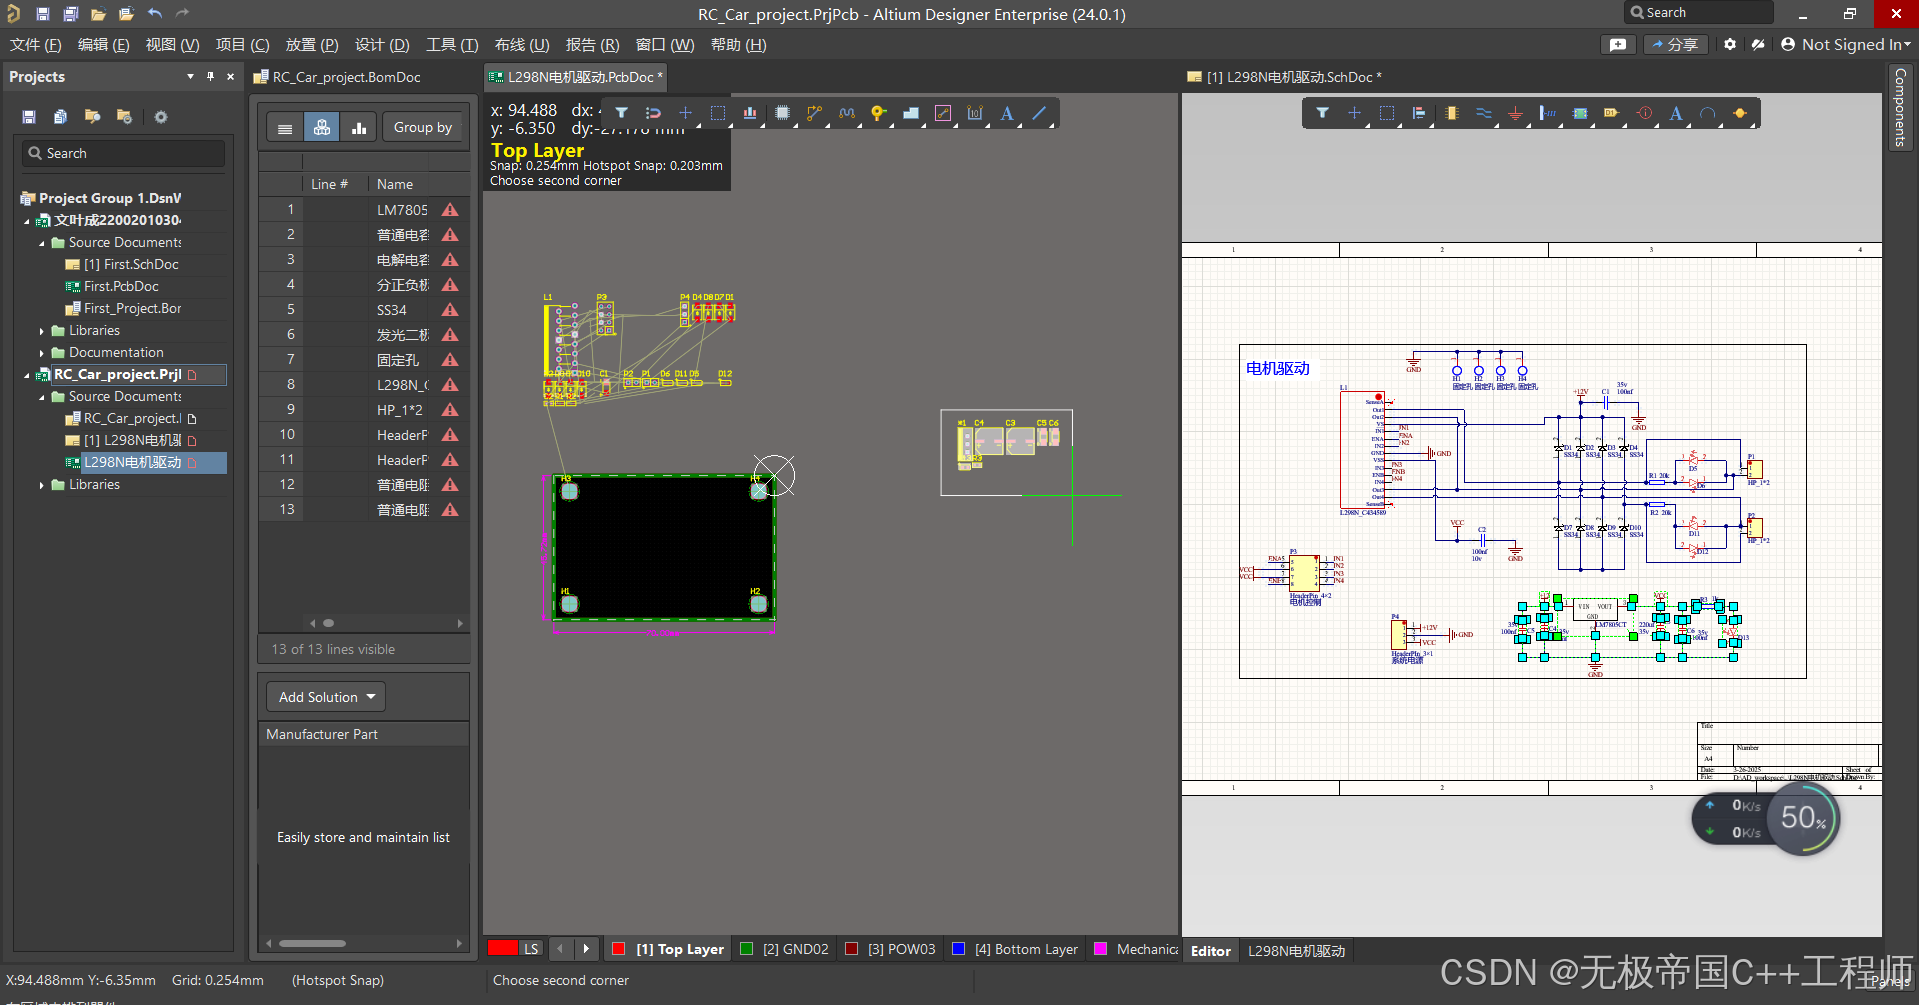Click the PCB align objects icon

coord(750,113)
